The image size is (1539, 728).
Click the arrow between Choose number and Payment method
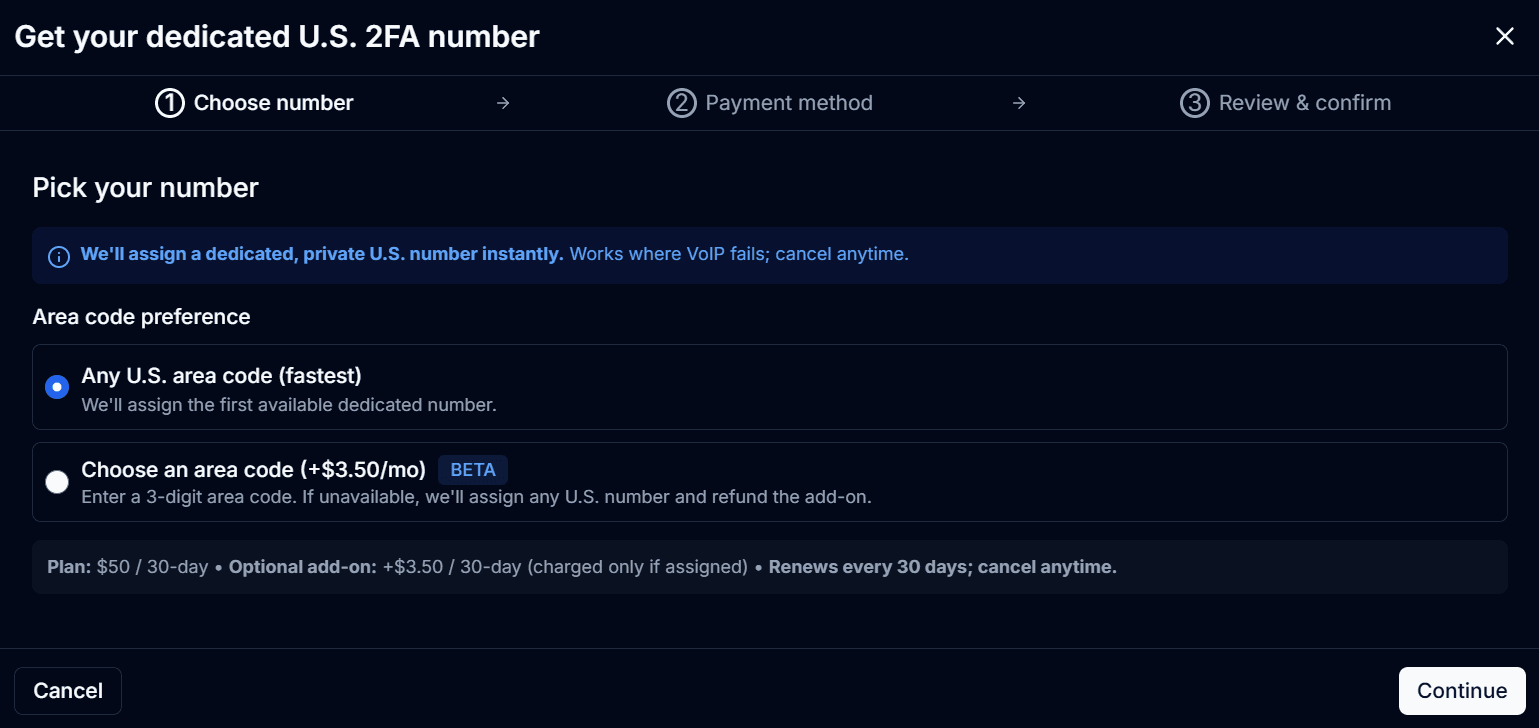(503, 102)
